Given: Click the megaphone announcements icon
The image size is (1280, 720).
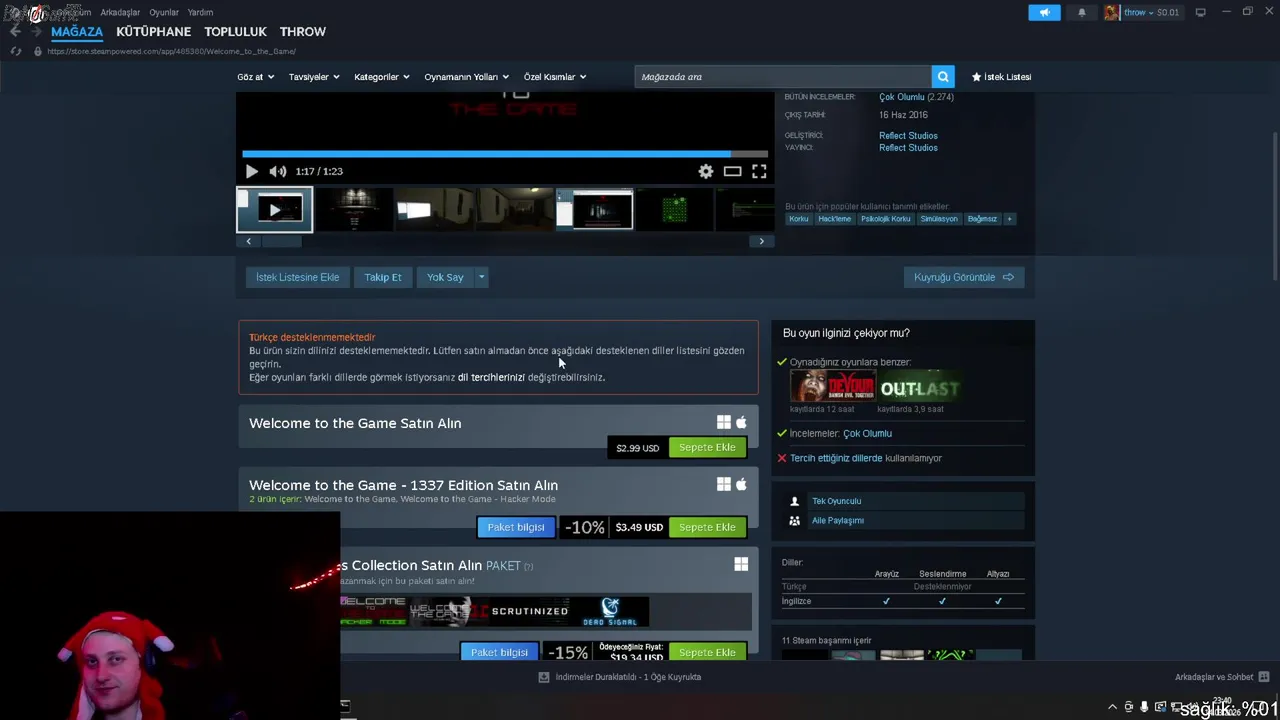Looking at the screenshot, I should tap(1044, 12).
